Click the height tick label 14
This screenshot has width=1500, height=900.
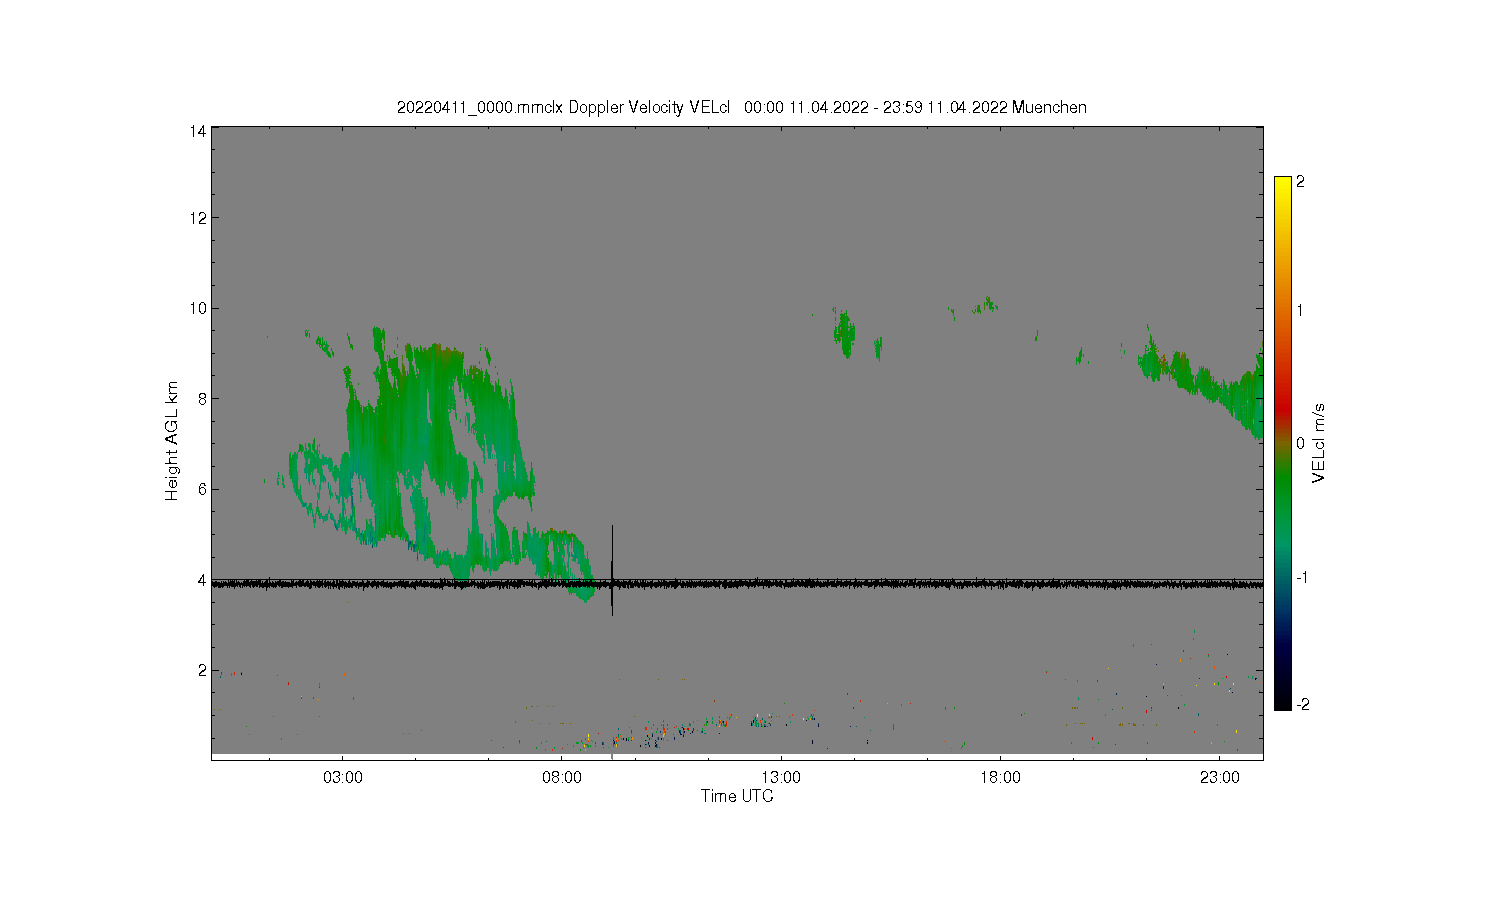point(198,131)
